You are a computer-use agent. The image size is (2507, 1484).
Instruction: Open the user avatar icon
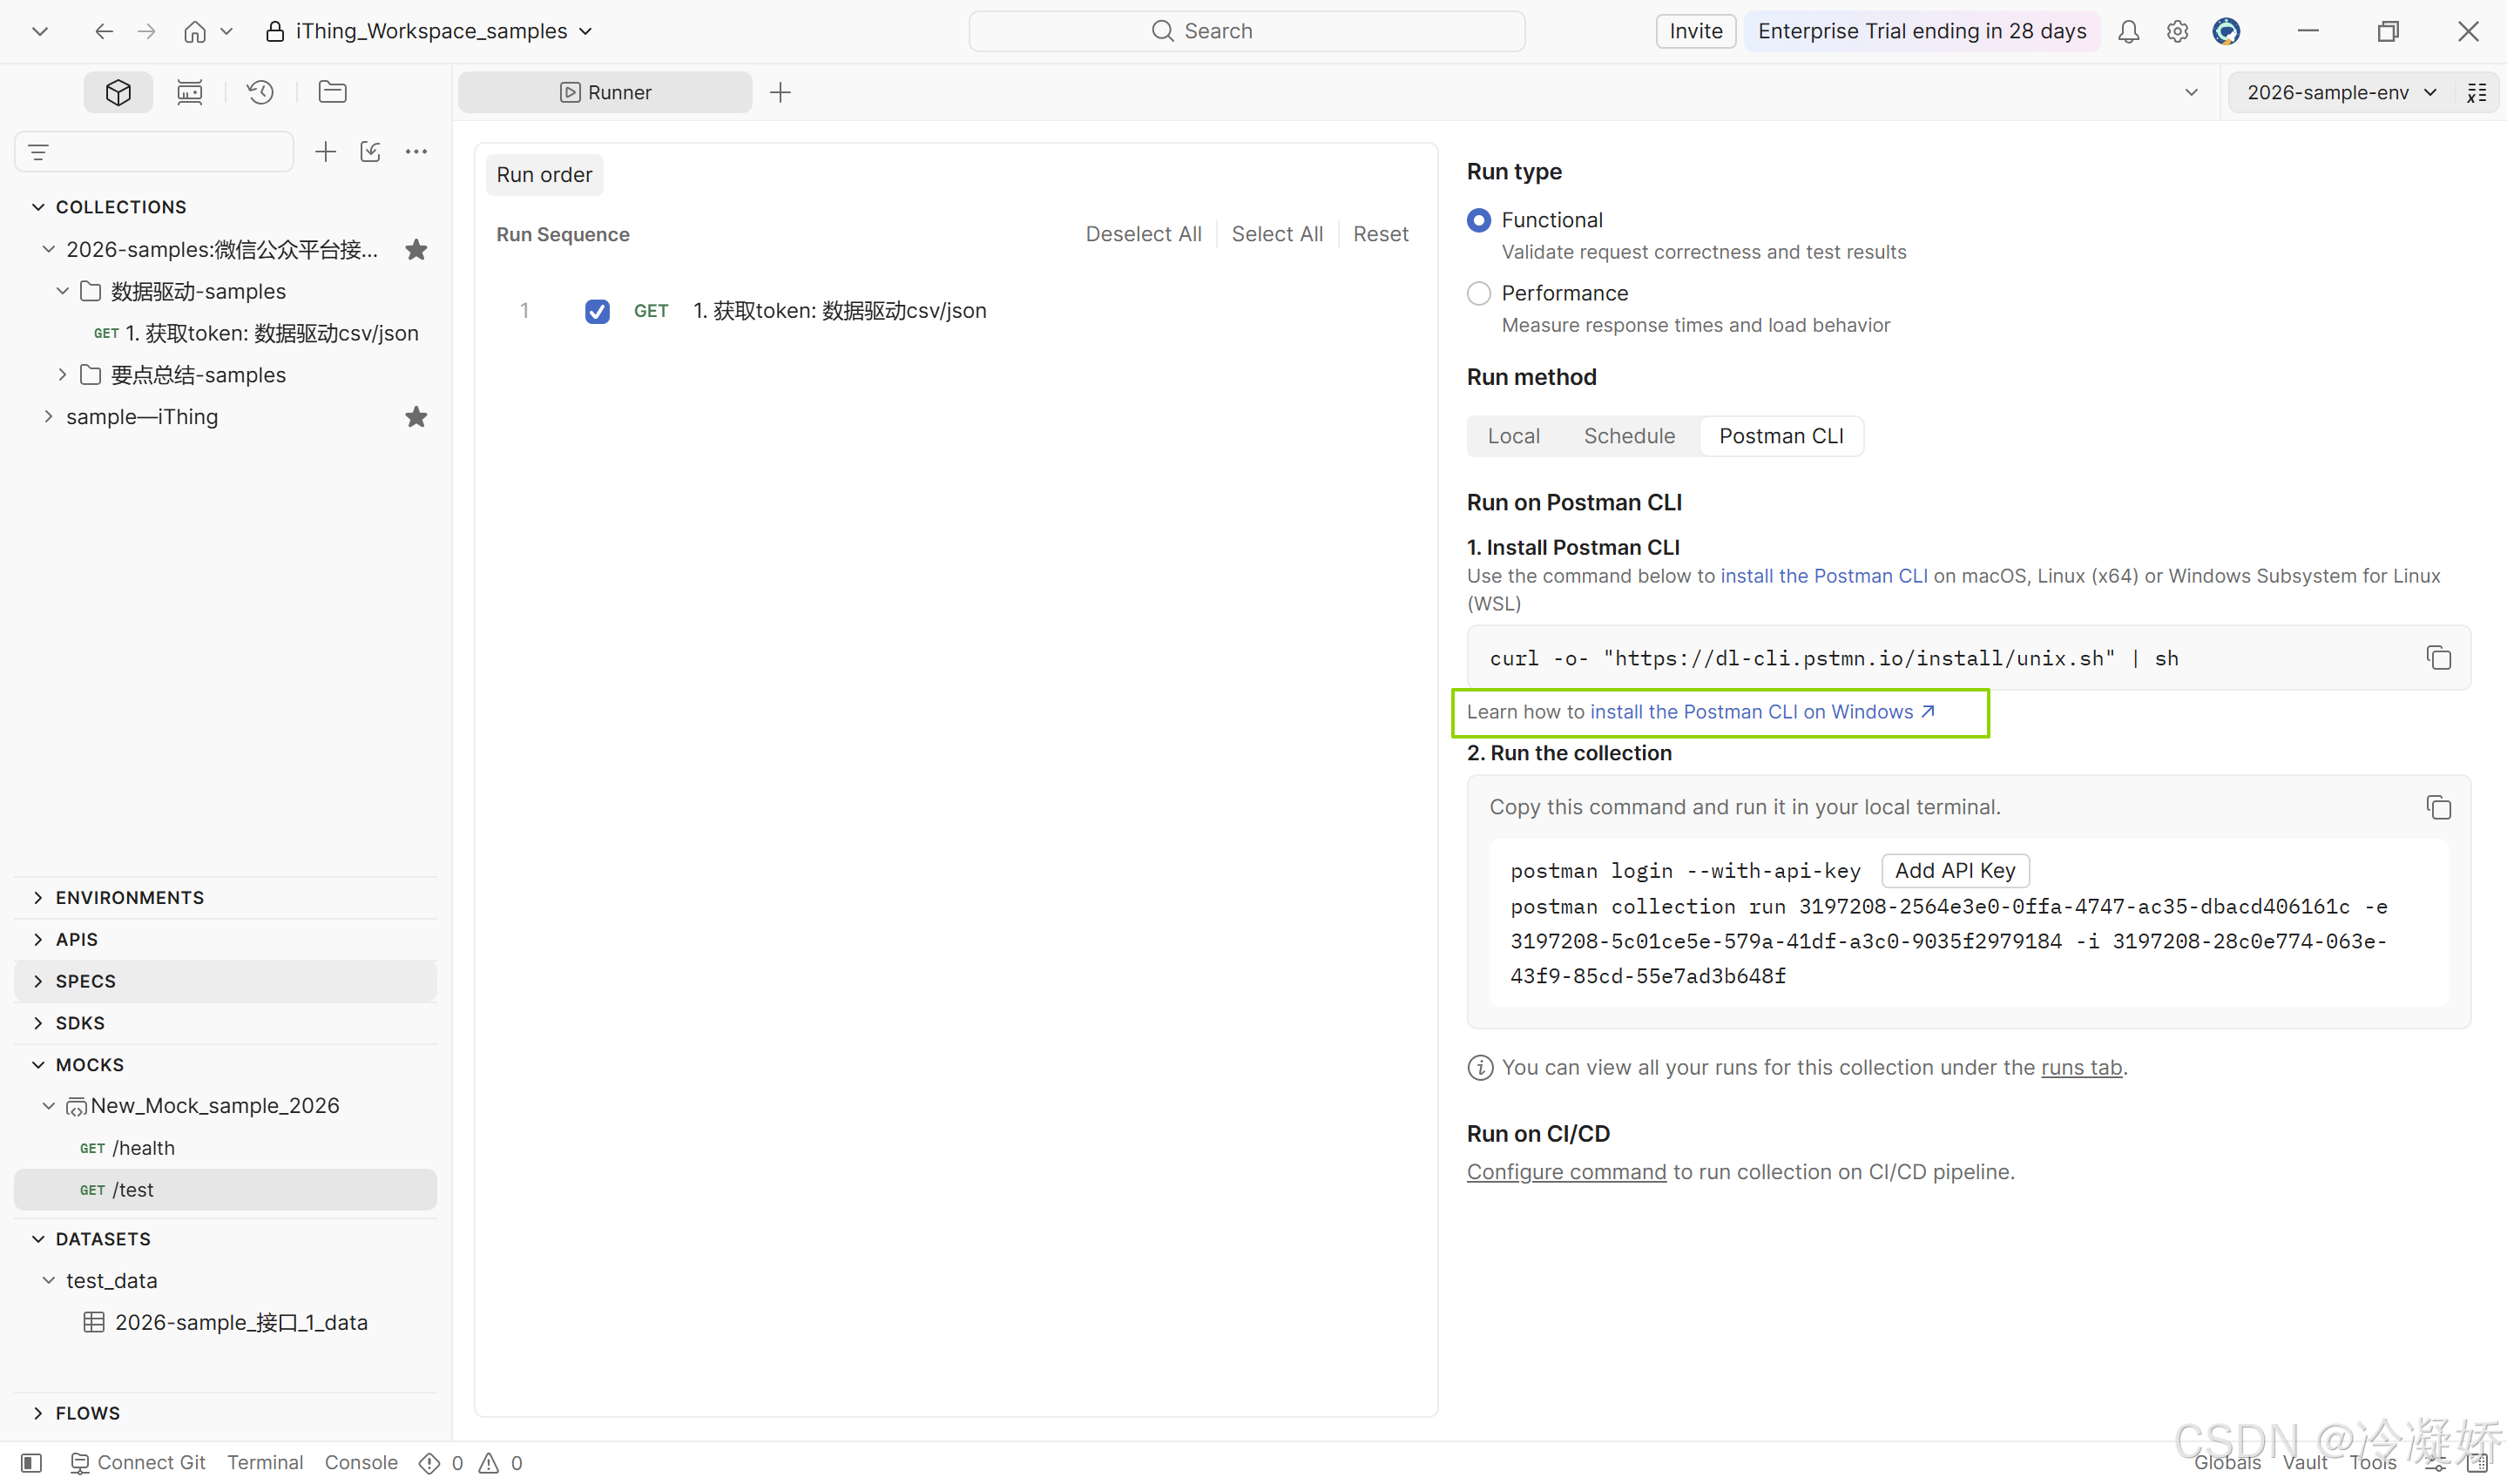point(2226,31)
